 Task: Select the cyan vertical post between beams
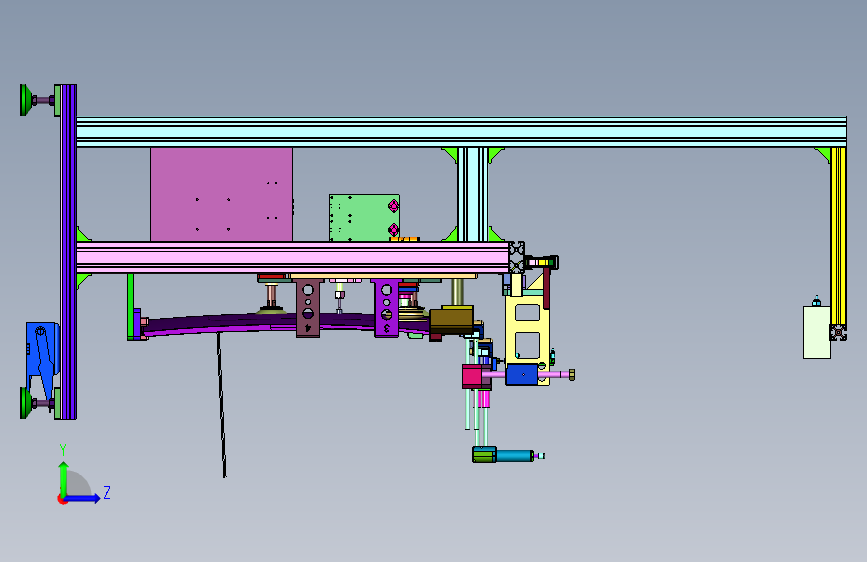click(473, 194)
